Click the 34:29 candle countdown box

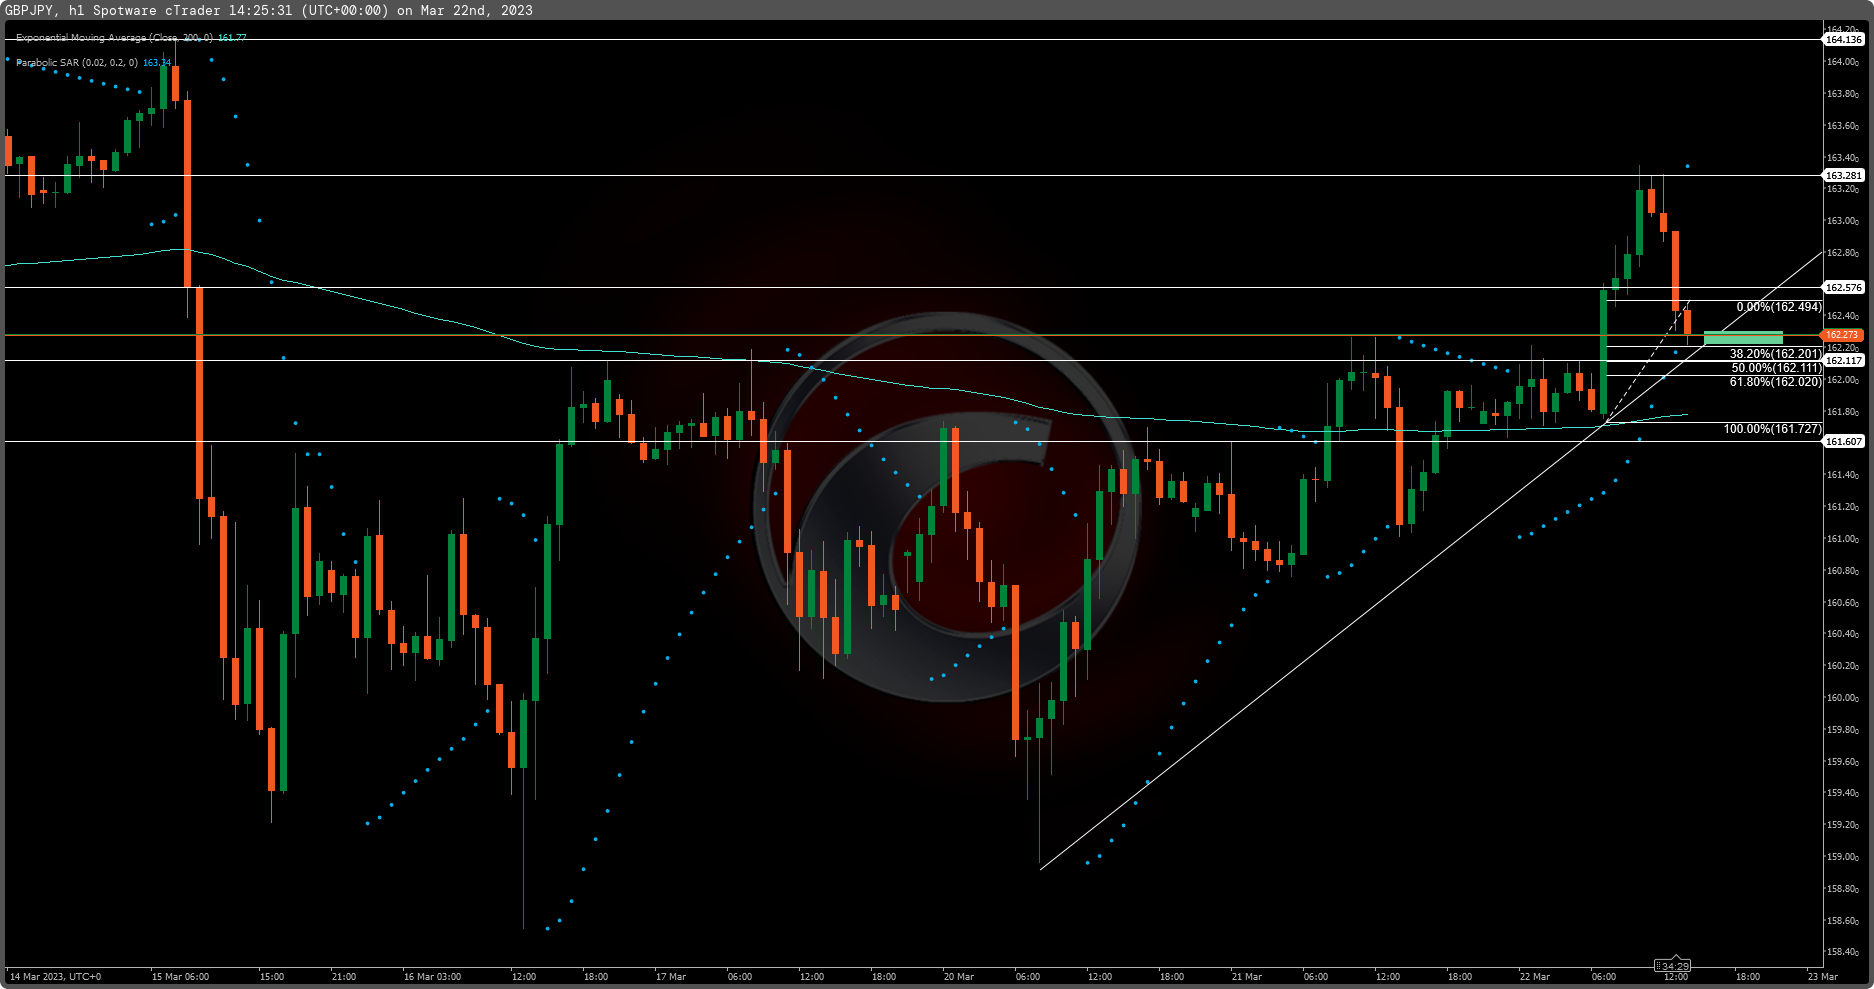pyautogui.click(x=1673, y=965)
